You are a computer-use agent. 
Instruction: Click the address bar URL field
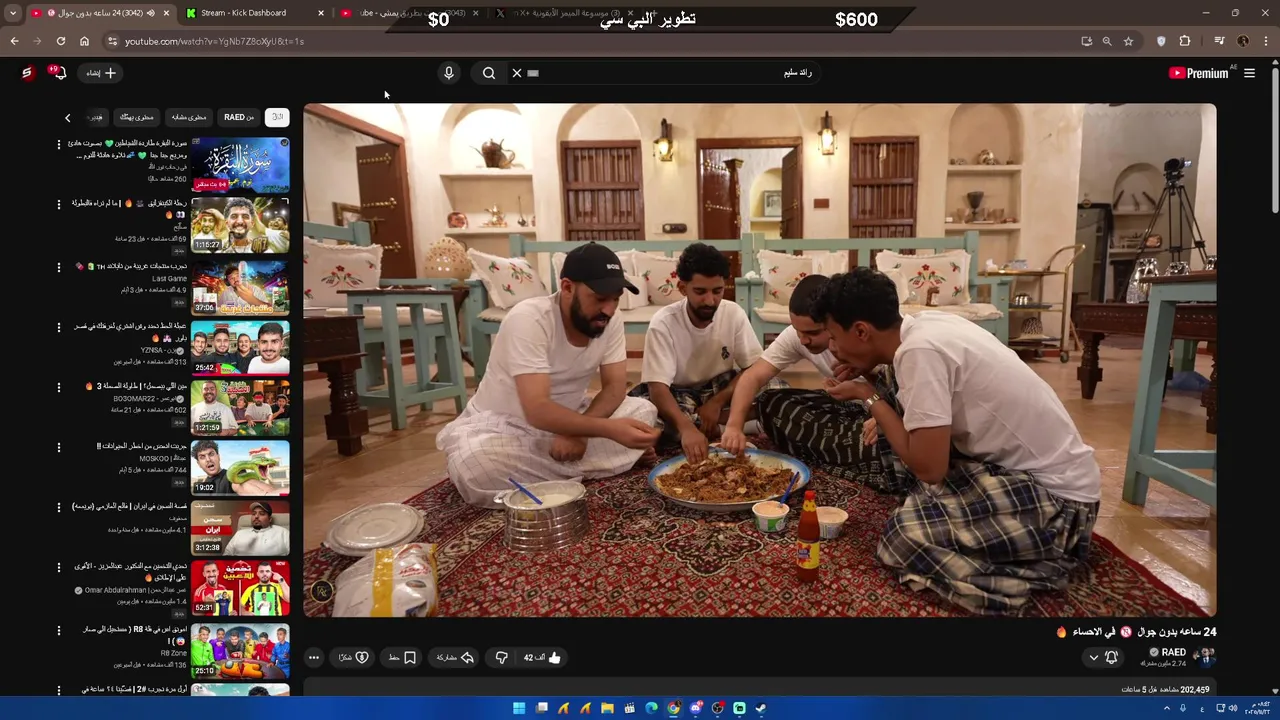(x=590, y=41)
